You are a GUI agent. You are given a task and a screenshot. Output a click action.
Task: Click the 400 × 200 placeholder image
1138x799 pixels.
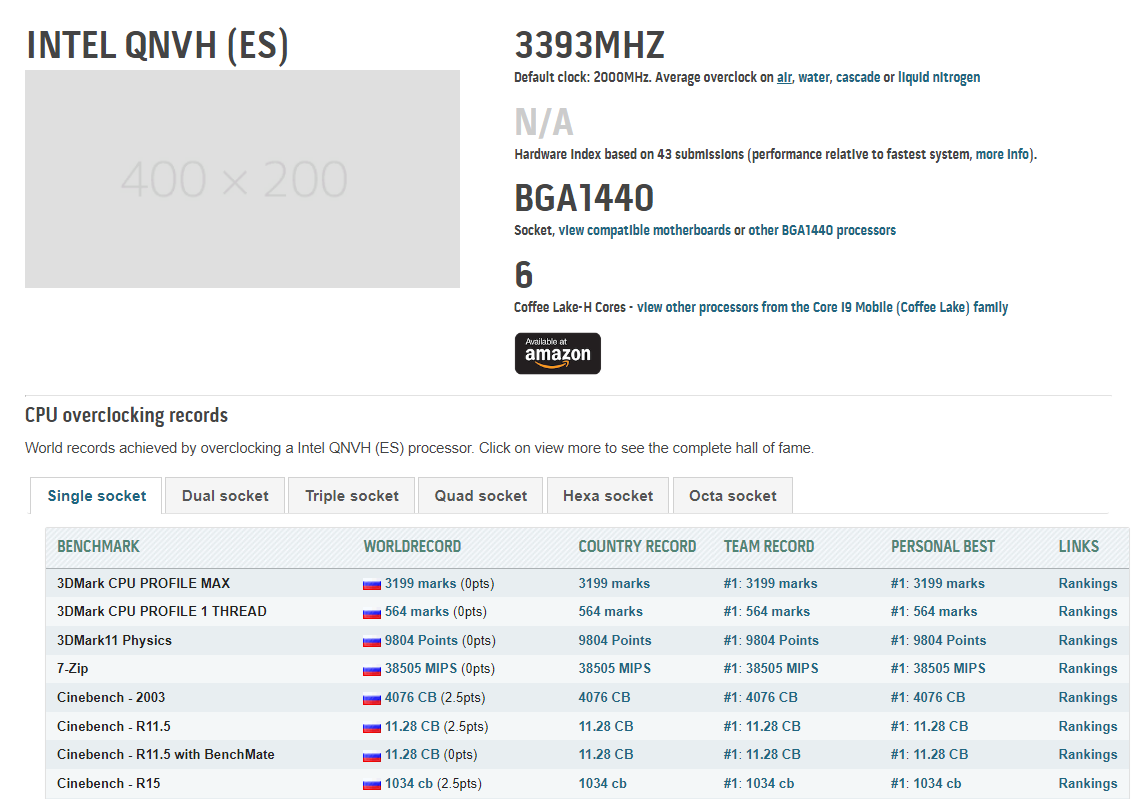[x=242, y=179]
